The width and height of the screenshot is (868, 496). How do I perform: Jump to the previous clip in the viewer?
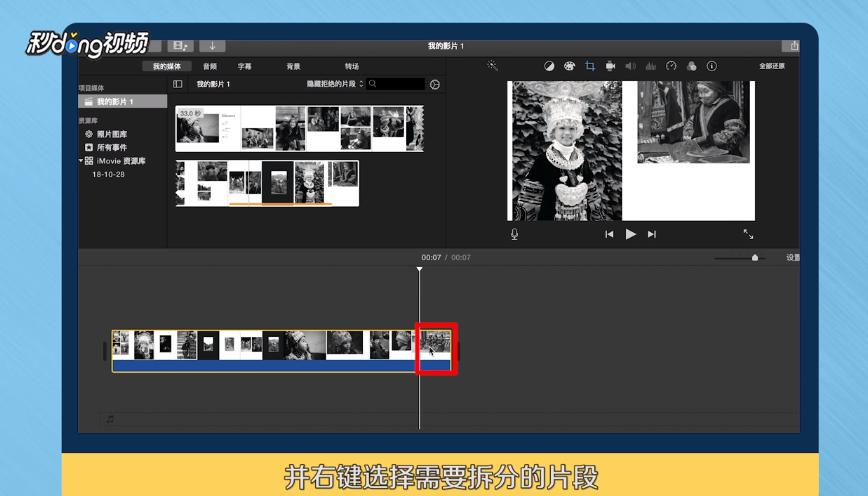click(x=609, y=234)
